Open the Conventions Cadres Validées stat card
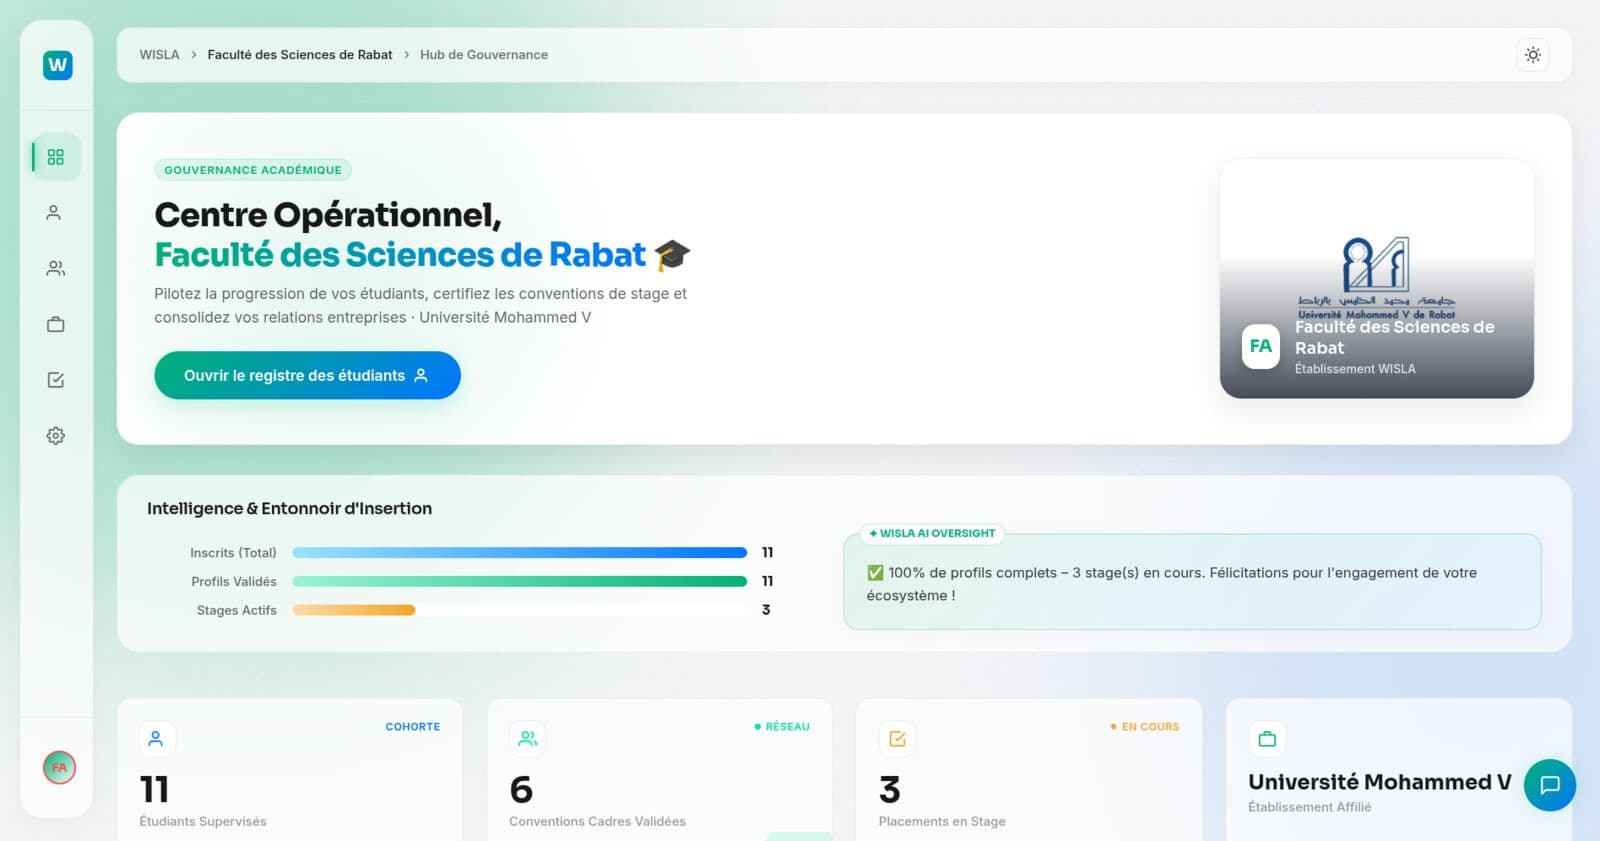 tap(660, 770)
